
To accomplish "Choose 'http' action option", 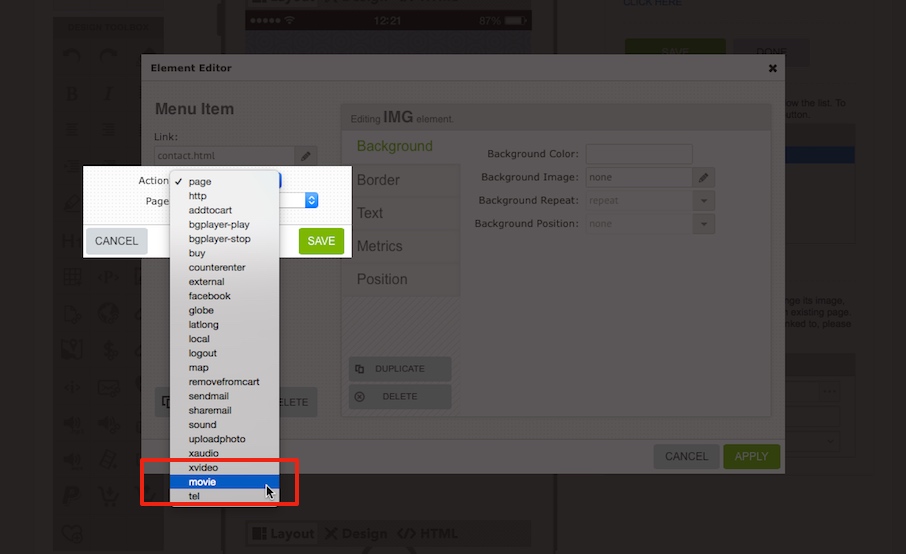I will [x=224, y=196].
